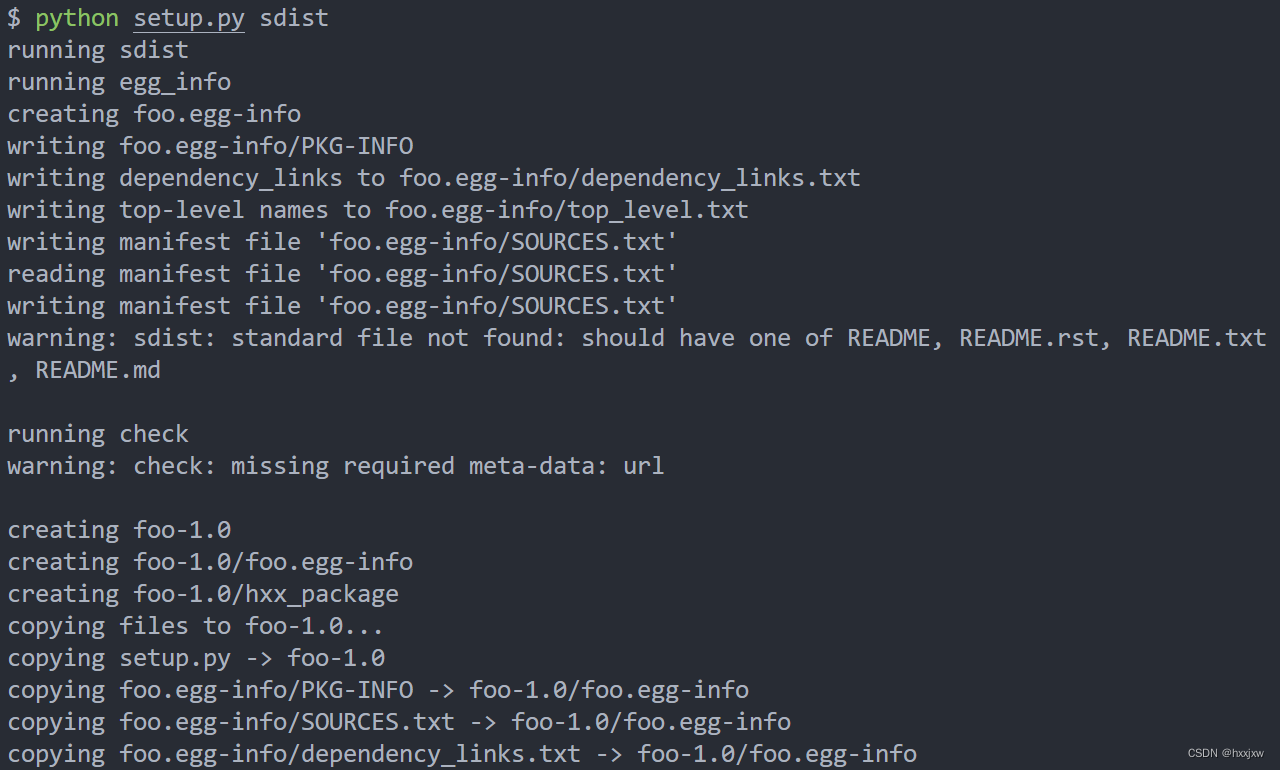1280x770 pixels.
Task: Click the CSDN @hxxjxw watermark
Action: (x=1226, y=753)
